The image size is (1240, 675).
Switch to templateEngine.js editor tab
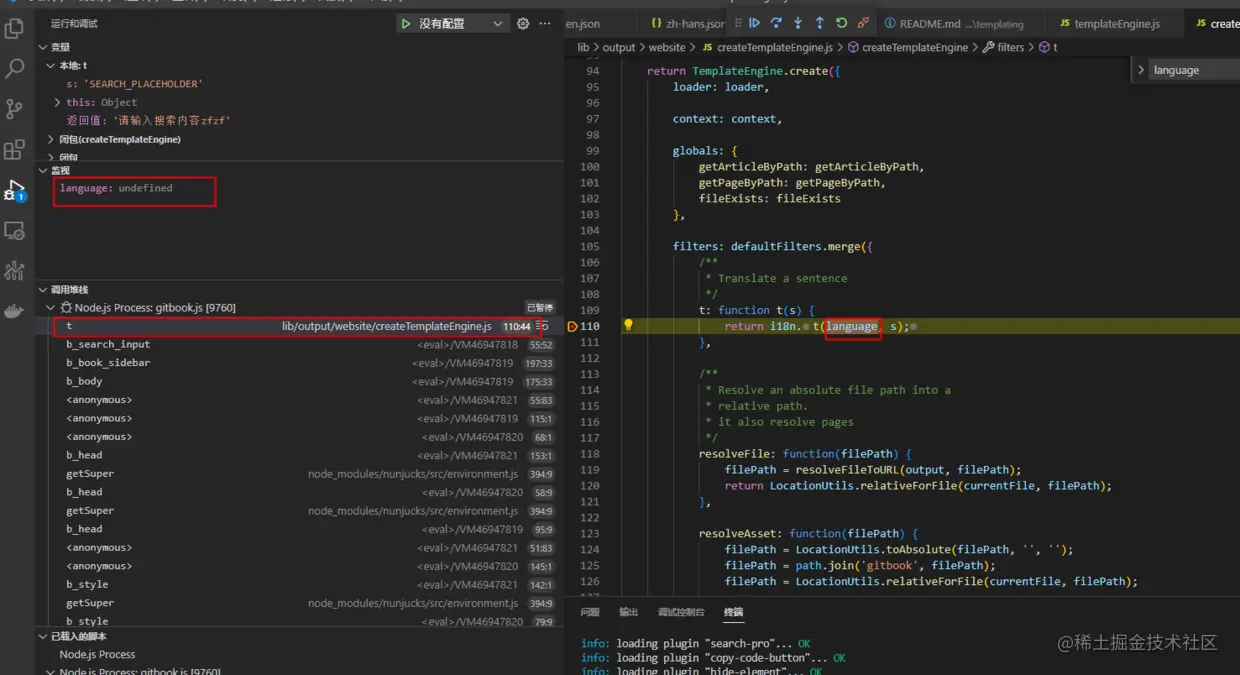[1116, 23]
